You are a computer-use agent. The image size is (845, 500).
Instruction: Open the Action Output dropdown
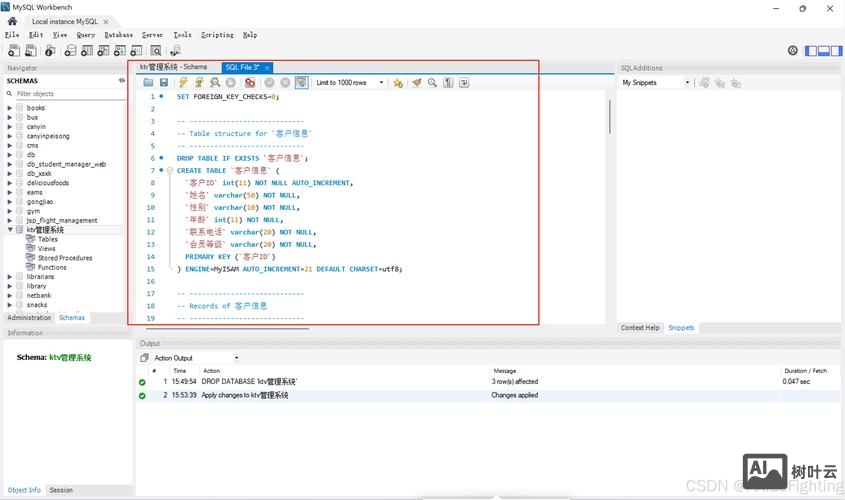tap(196, 358)
